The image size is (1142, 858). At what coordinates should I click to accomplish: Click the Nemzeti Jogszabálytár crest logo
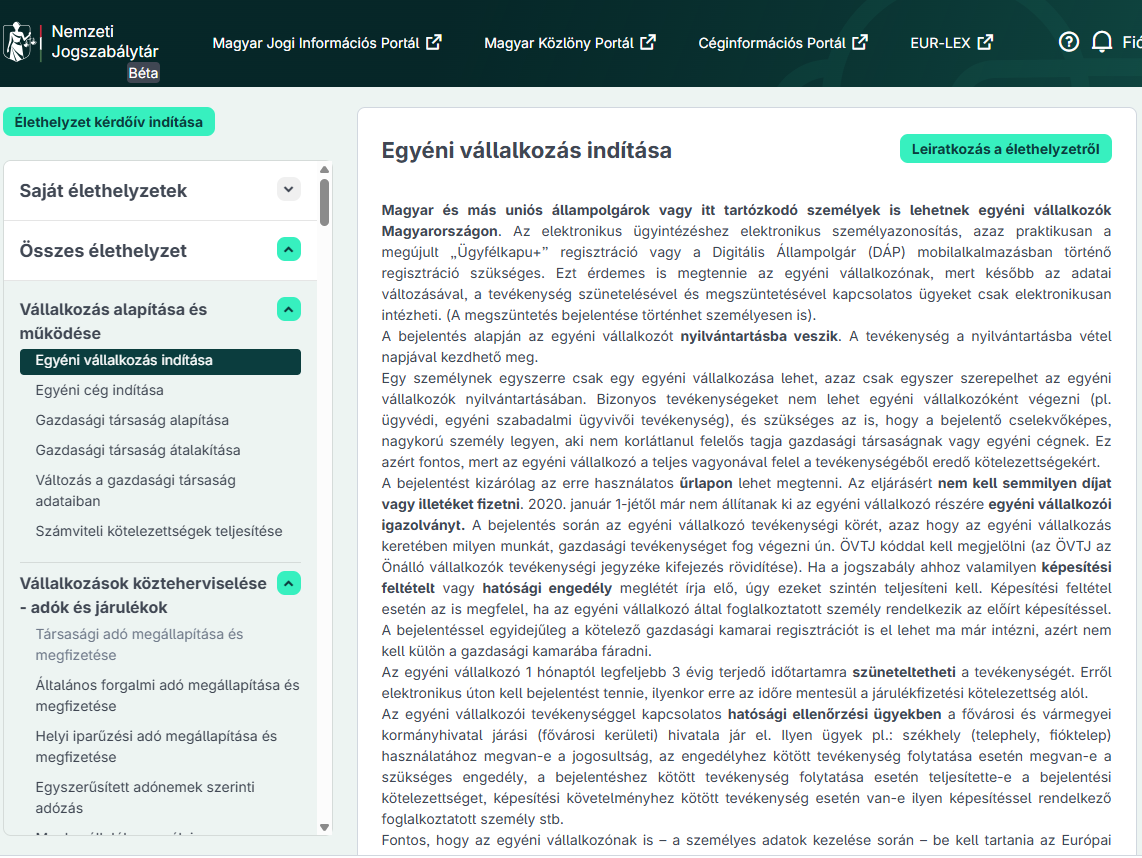[x=20, y=42]
